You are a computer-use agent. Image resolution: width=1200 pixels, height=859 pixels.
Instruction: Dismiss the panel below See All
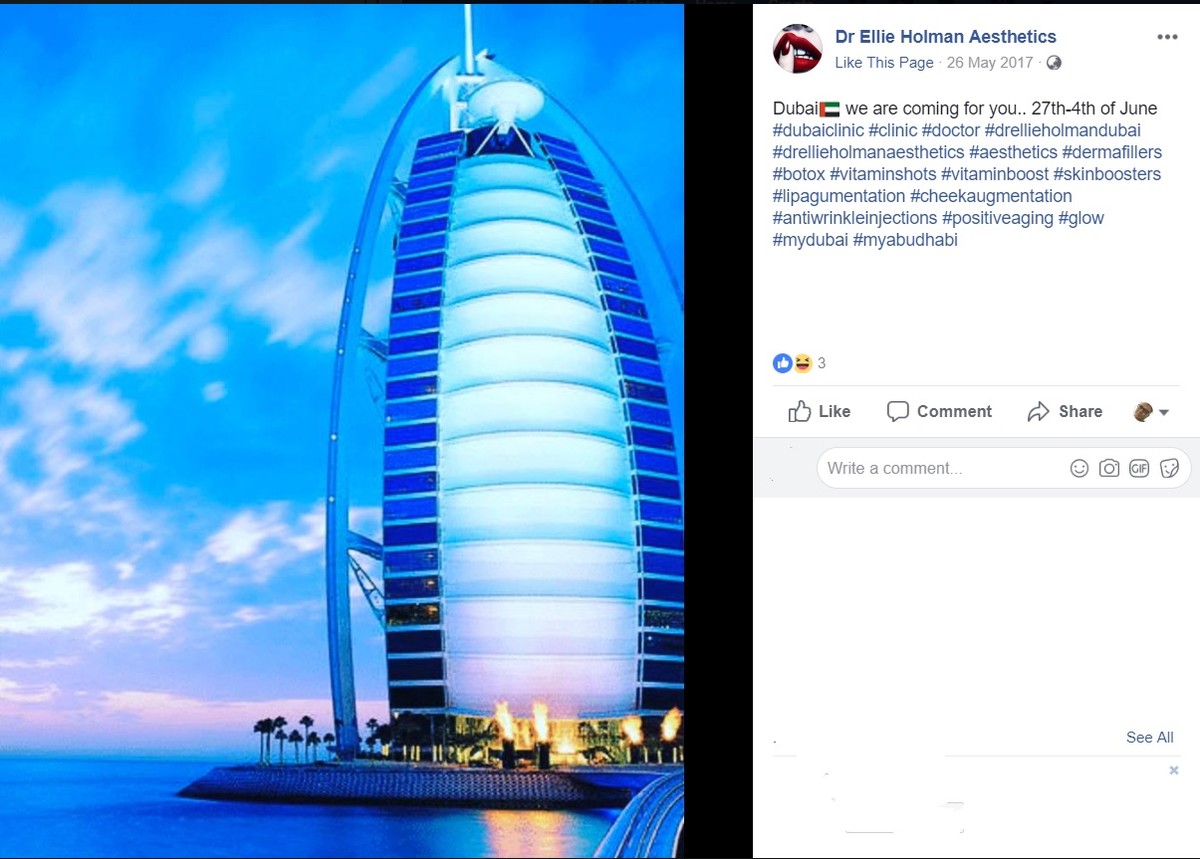tap(1174, 770)
